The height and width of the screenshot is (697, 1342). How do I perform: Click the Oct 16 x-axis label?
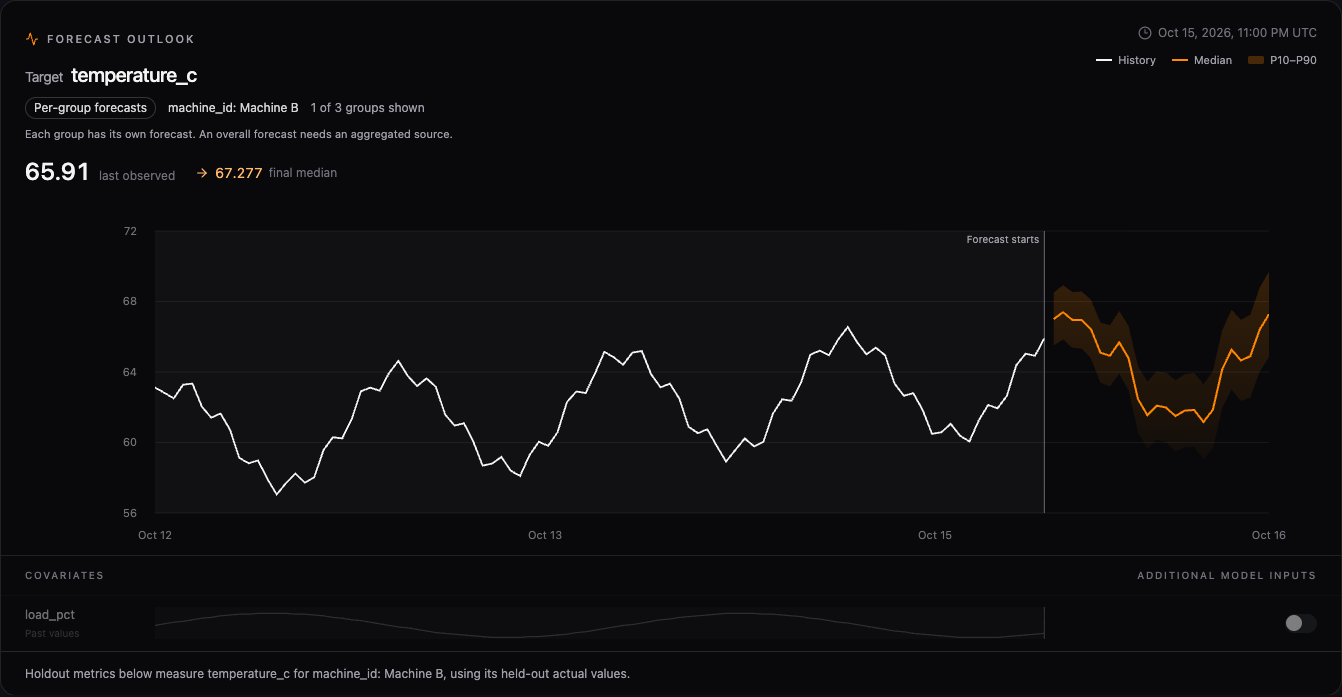[x=1268, y=535]
